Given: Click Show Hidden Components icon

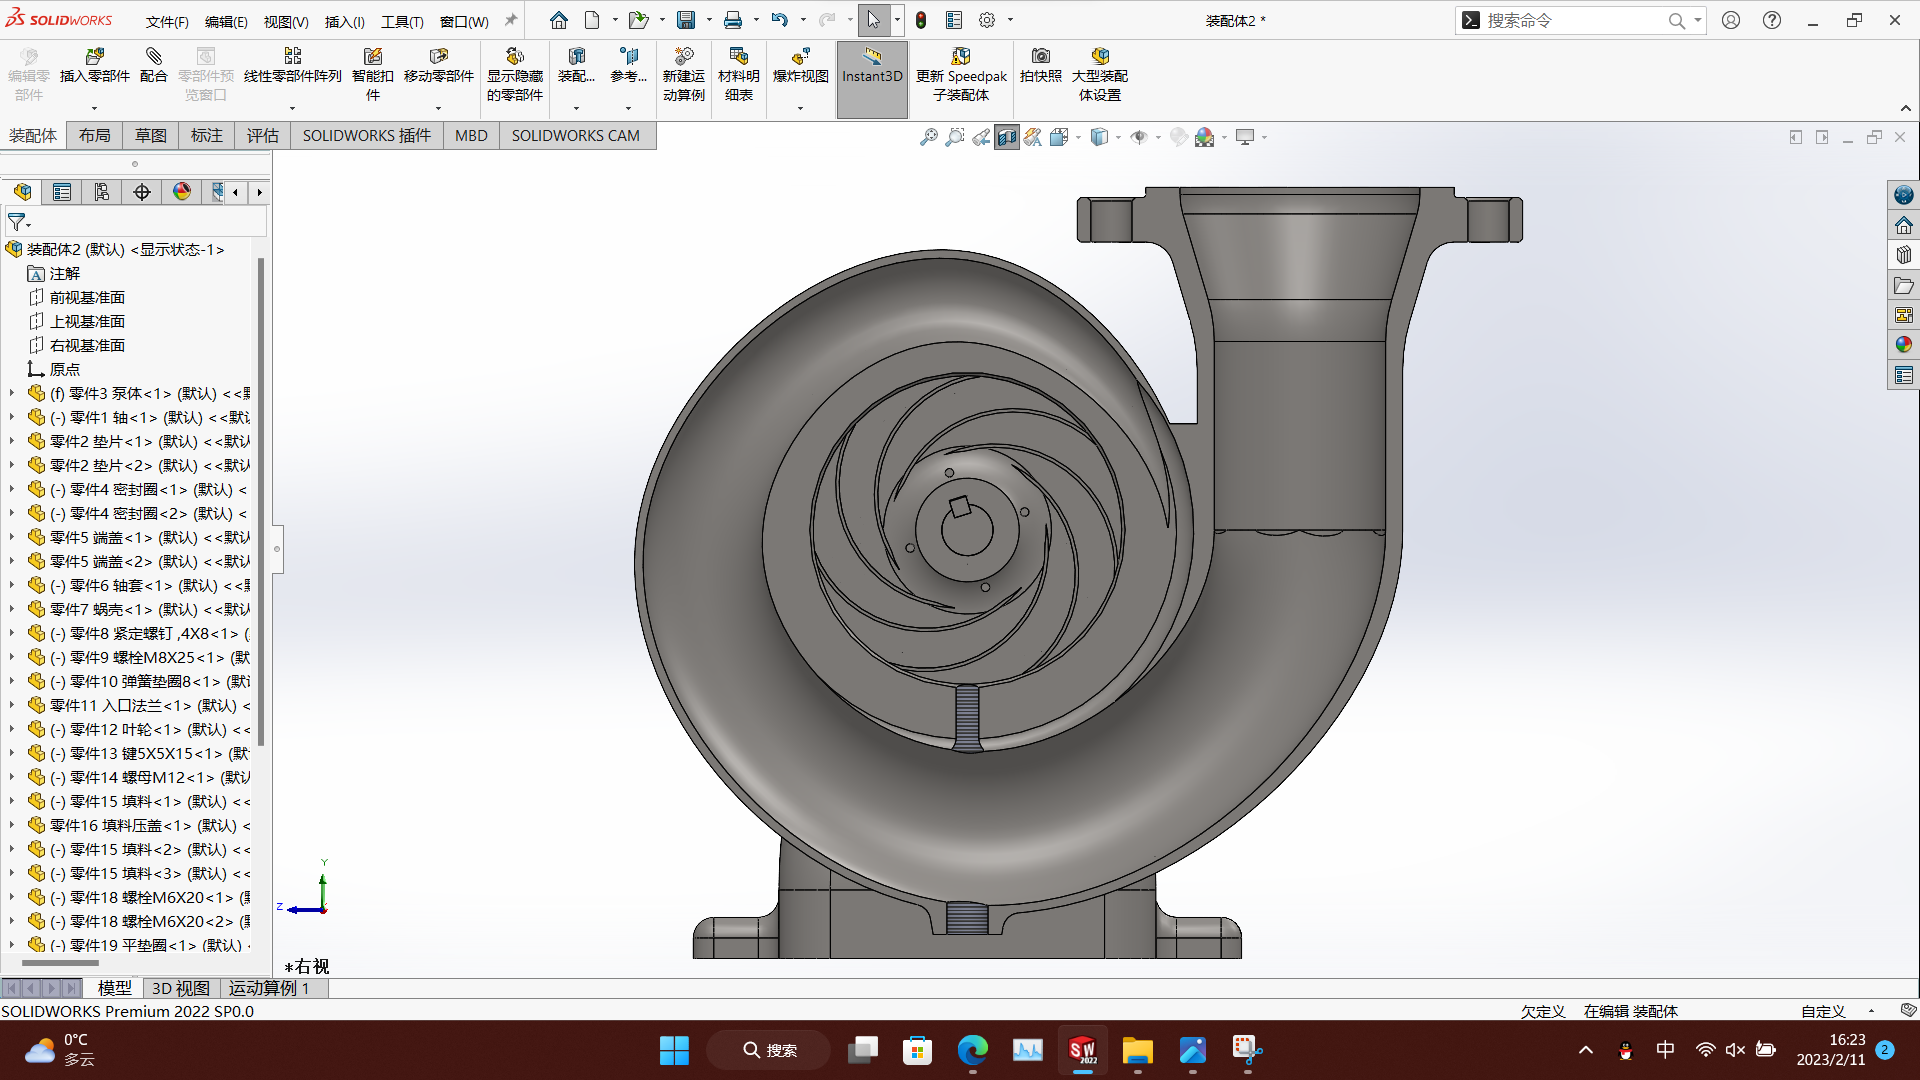Looking at the screenshot, I should pyautogui.click(x=515, y=74).
